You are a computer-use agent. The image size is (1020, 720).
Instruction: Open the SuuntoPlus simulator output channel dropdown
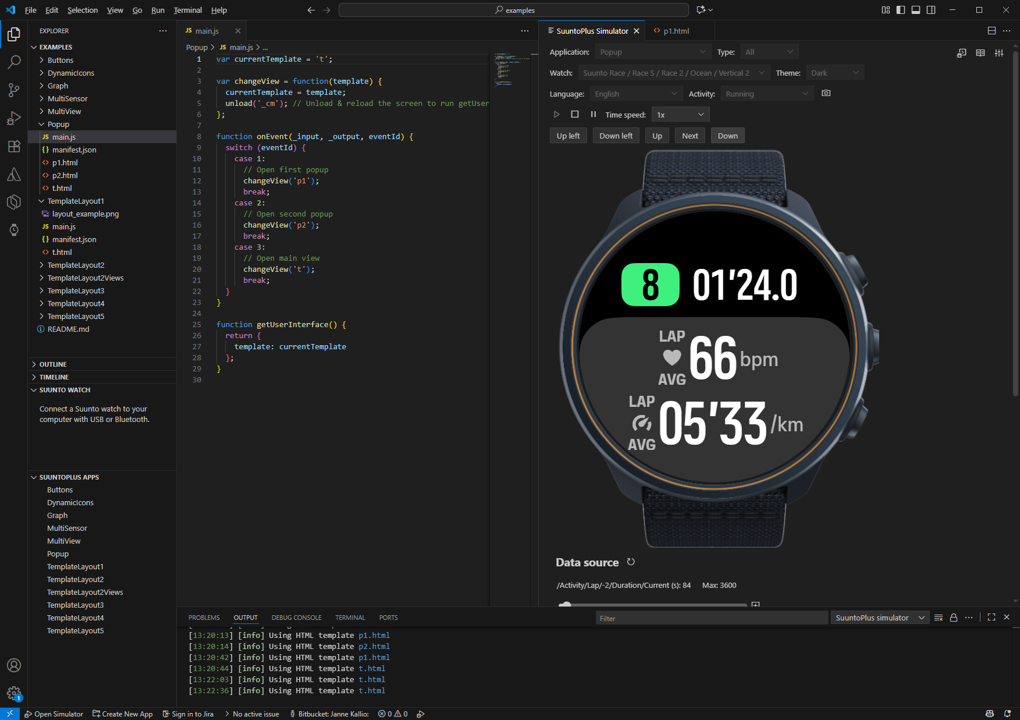pos(880,618)
